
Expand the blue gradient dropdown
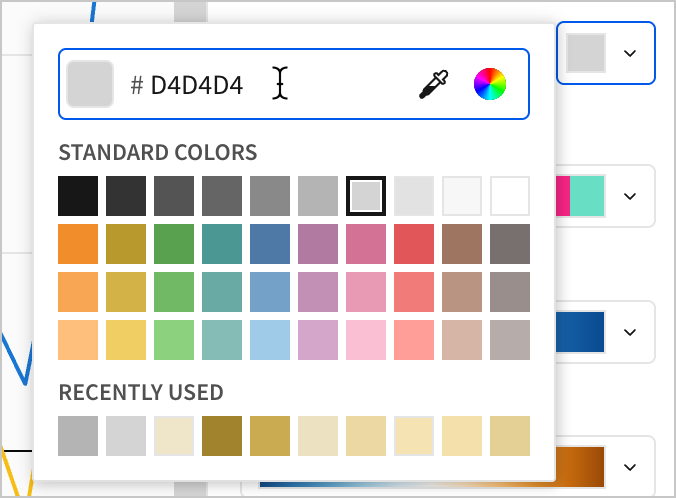tap(630, 332)
